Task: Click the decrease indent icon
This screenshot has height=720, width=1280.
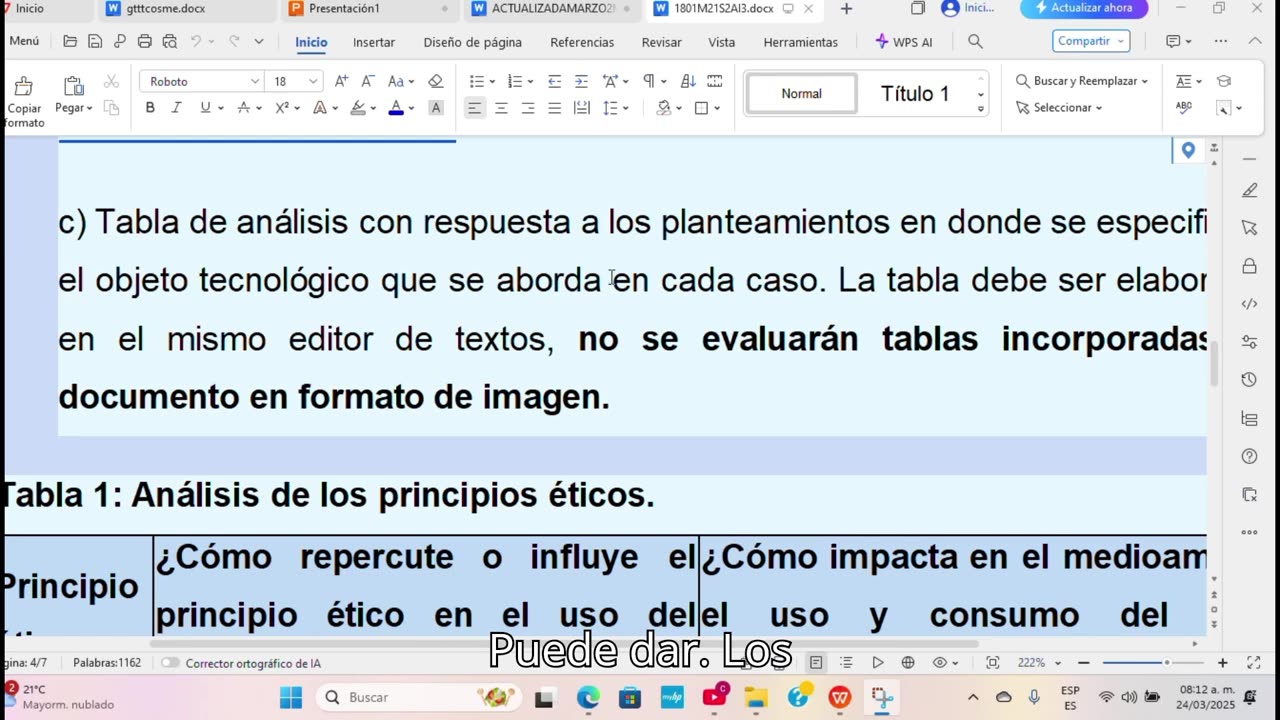Action: pyautogui.click(x=554, y=81)
